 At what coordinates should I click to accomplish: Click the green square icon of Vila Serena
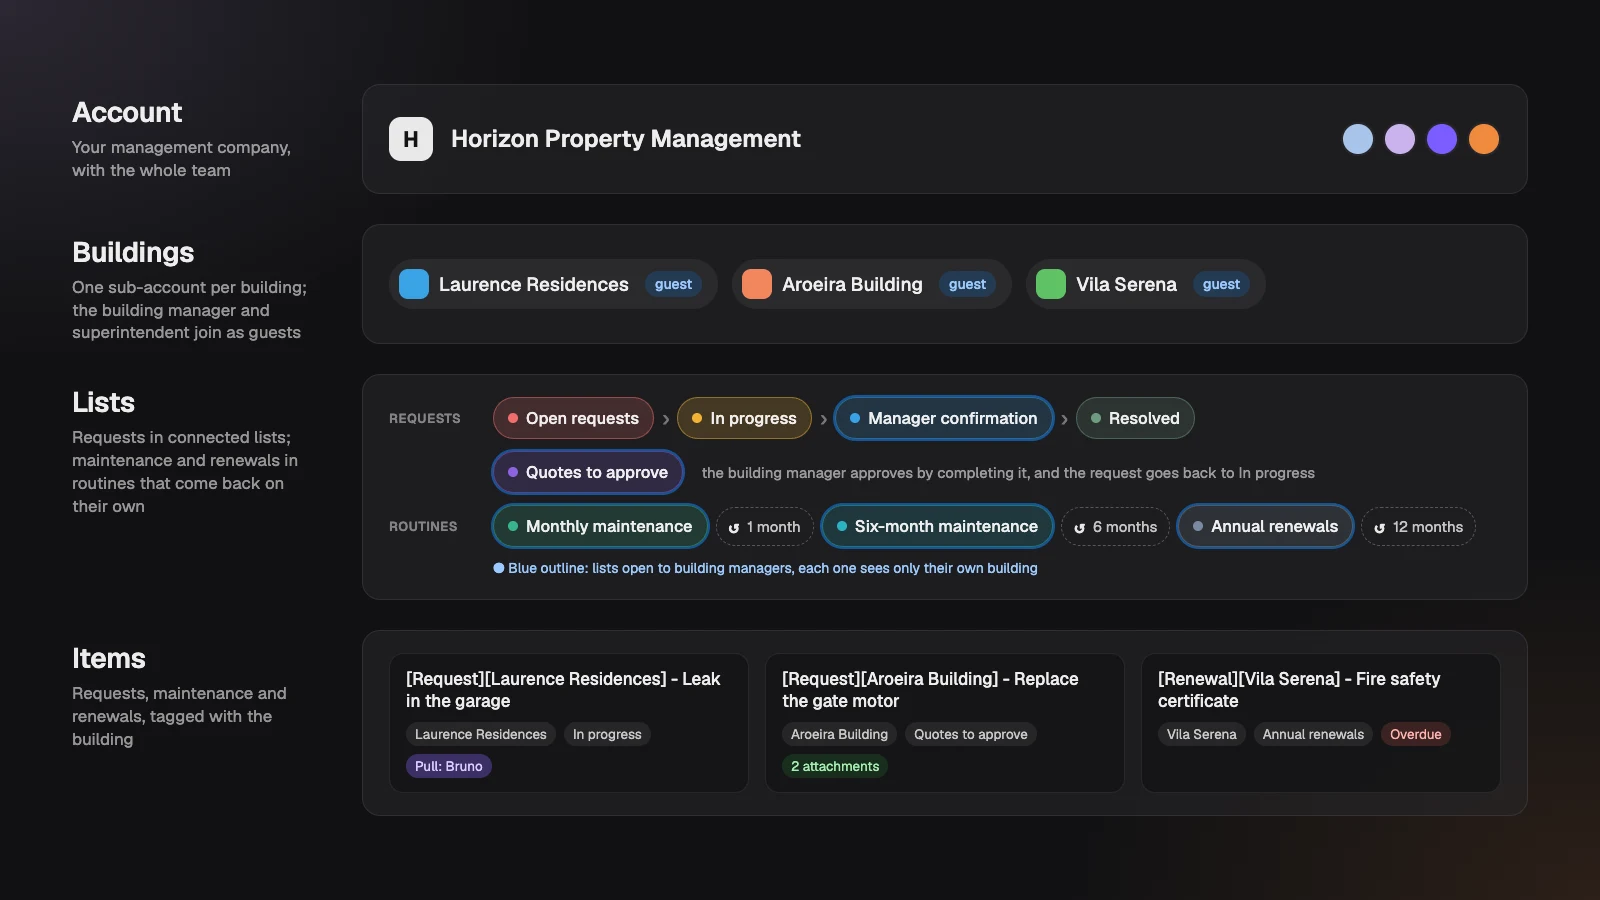pos(1051,284)
